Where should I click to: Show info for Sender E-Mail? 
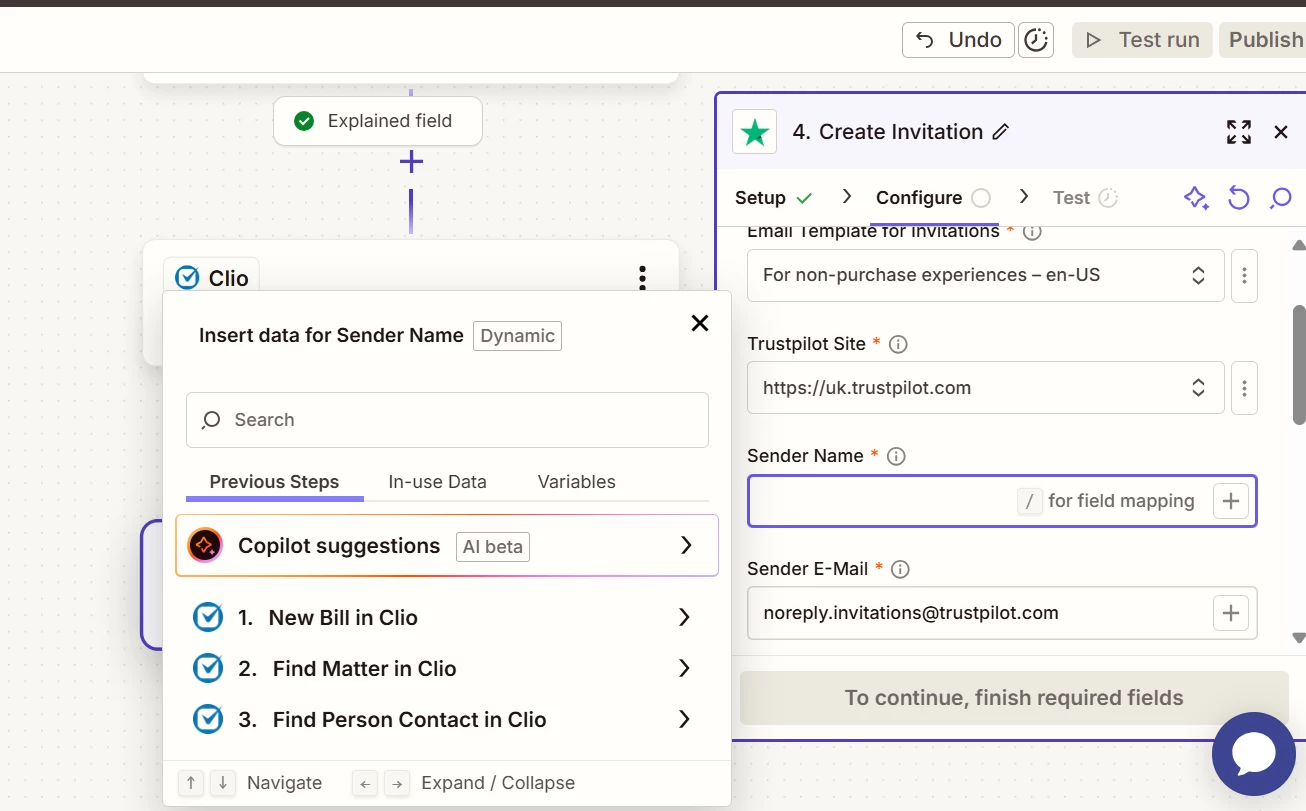pos(900,569)
